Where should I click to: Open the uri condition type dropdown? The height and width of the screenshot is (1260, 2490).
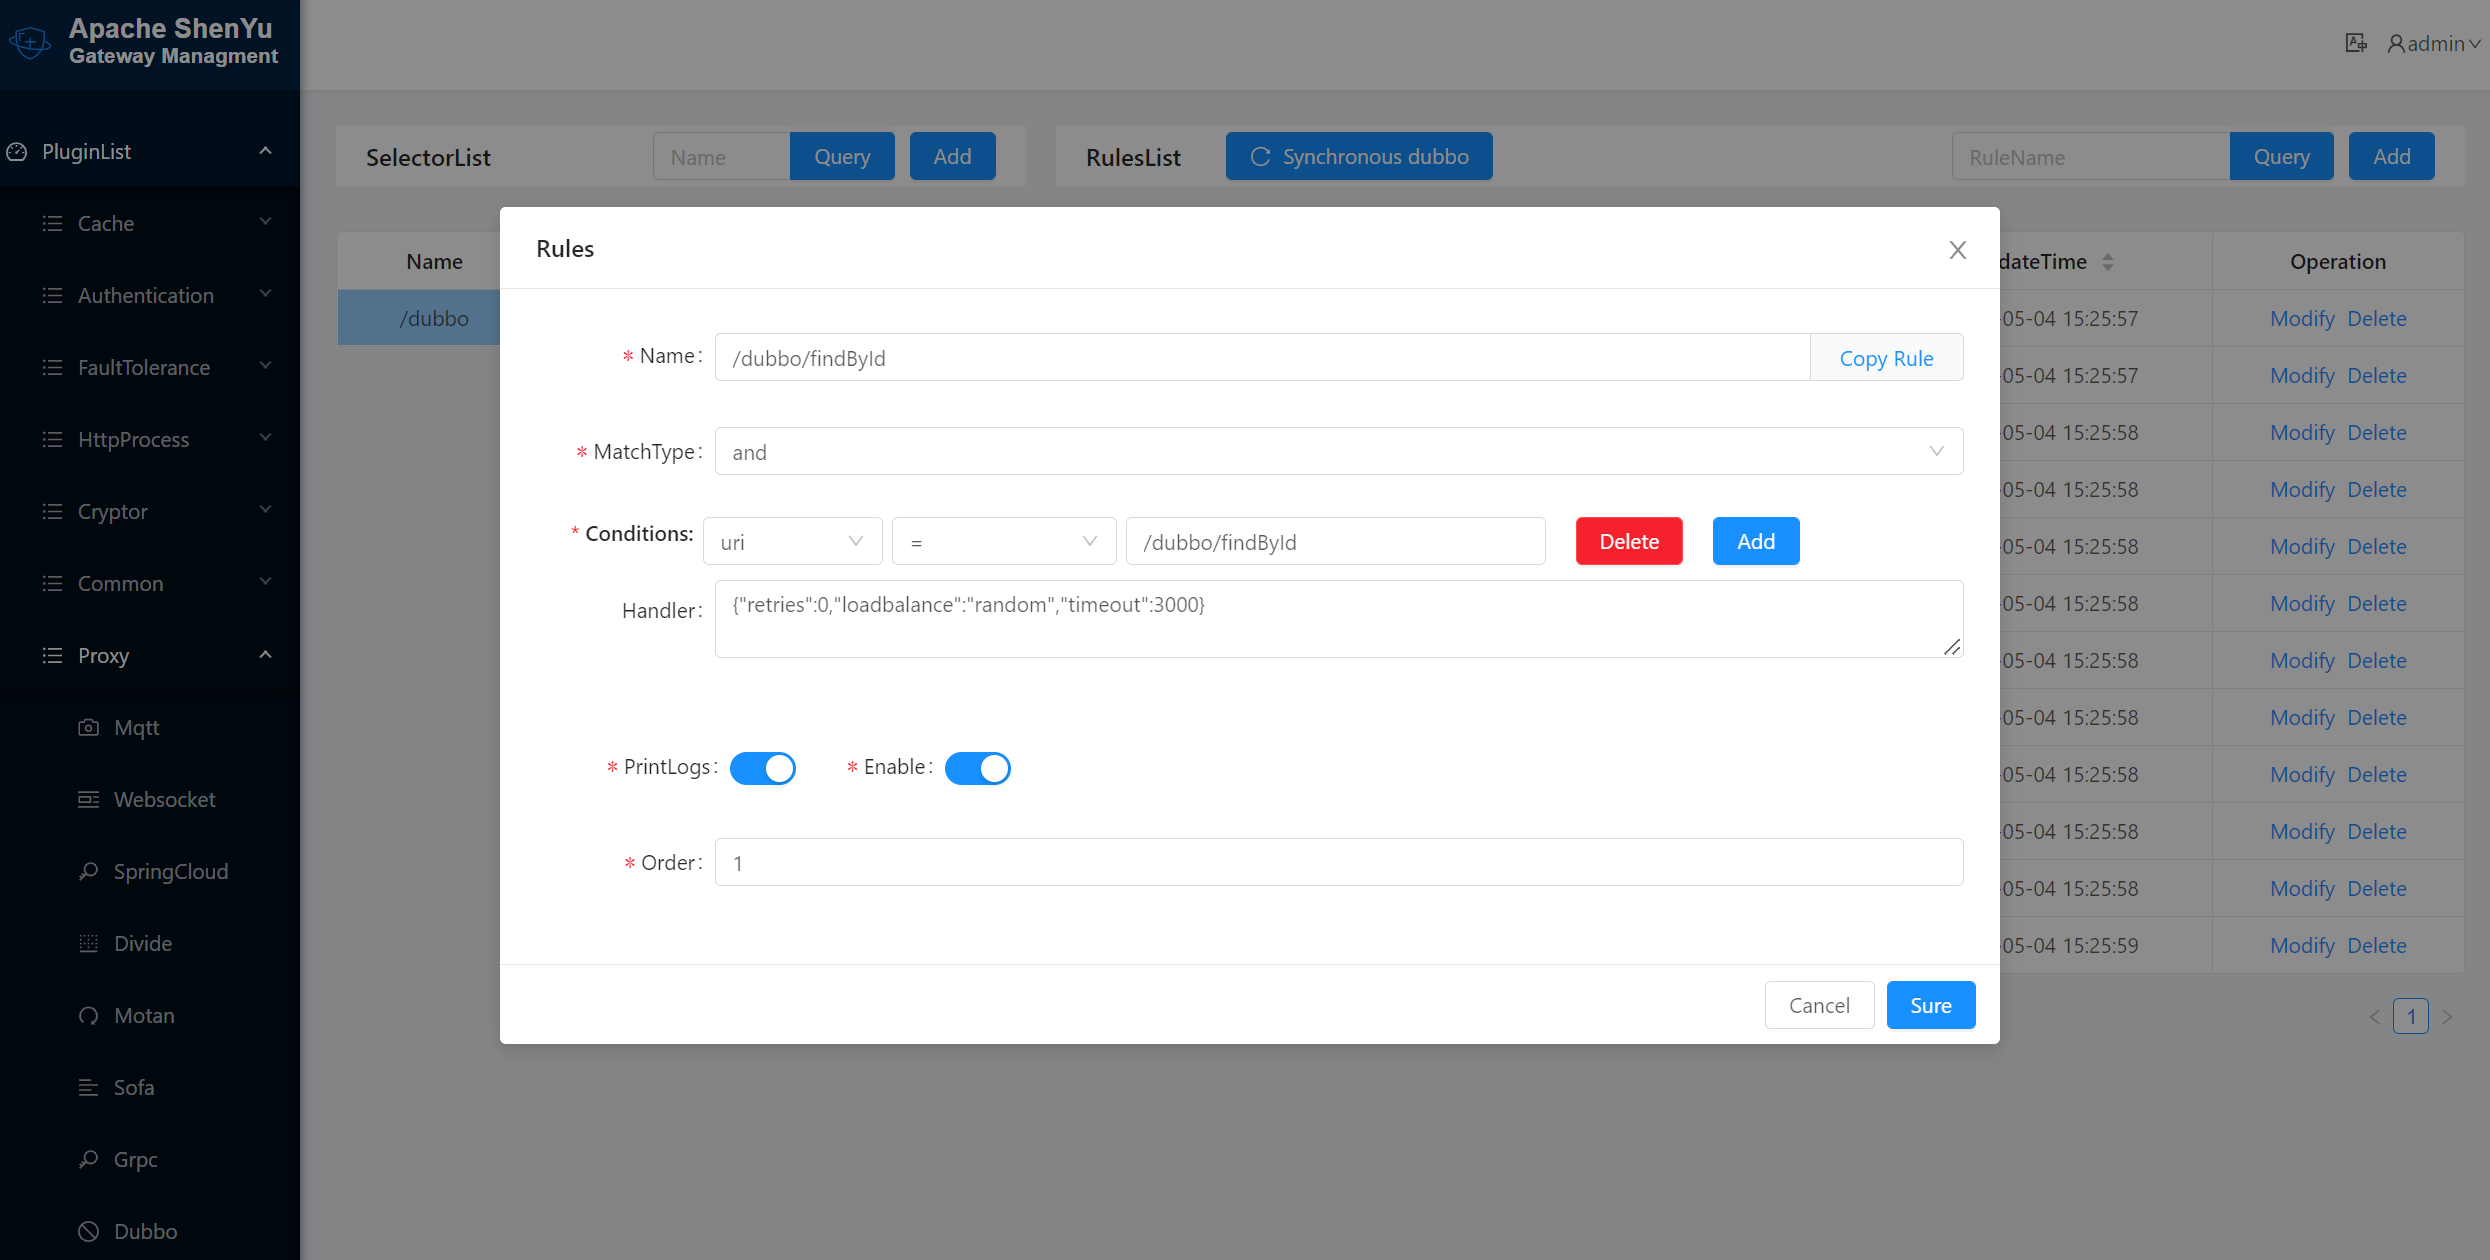pos(792,542)
